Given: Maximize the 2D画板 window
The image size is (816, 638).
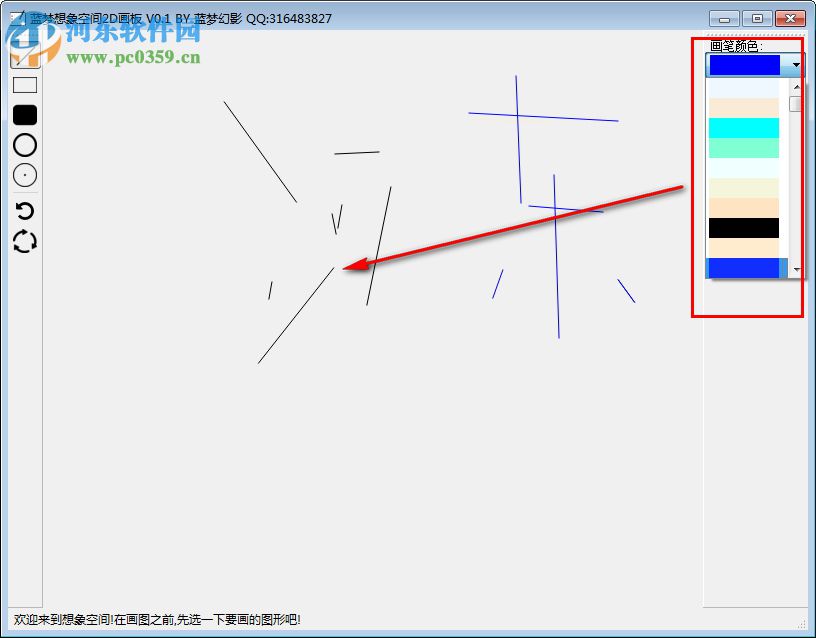Looking at the screenshot, I should (x=755, y=17).
